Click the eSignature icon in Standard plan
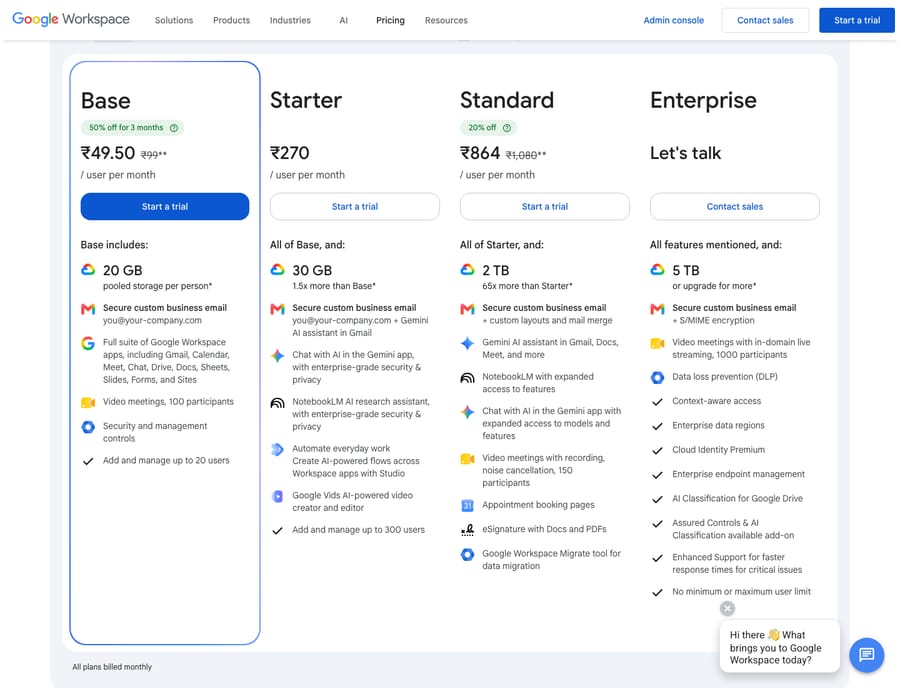Image resolution: width=900 pixels, height=688 pixels. pyautogui.click(x=467, y=530)
